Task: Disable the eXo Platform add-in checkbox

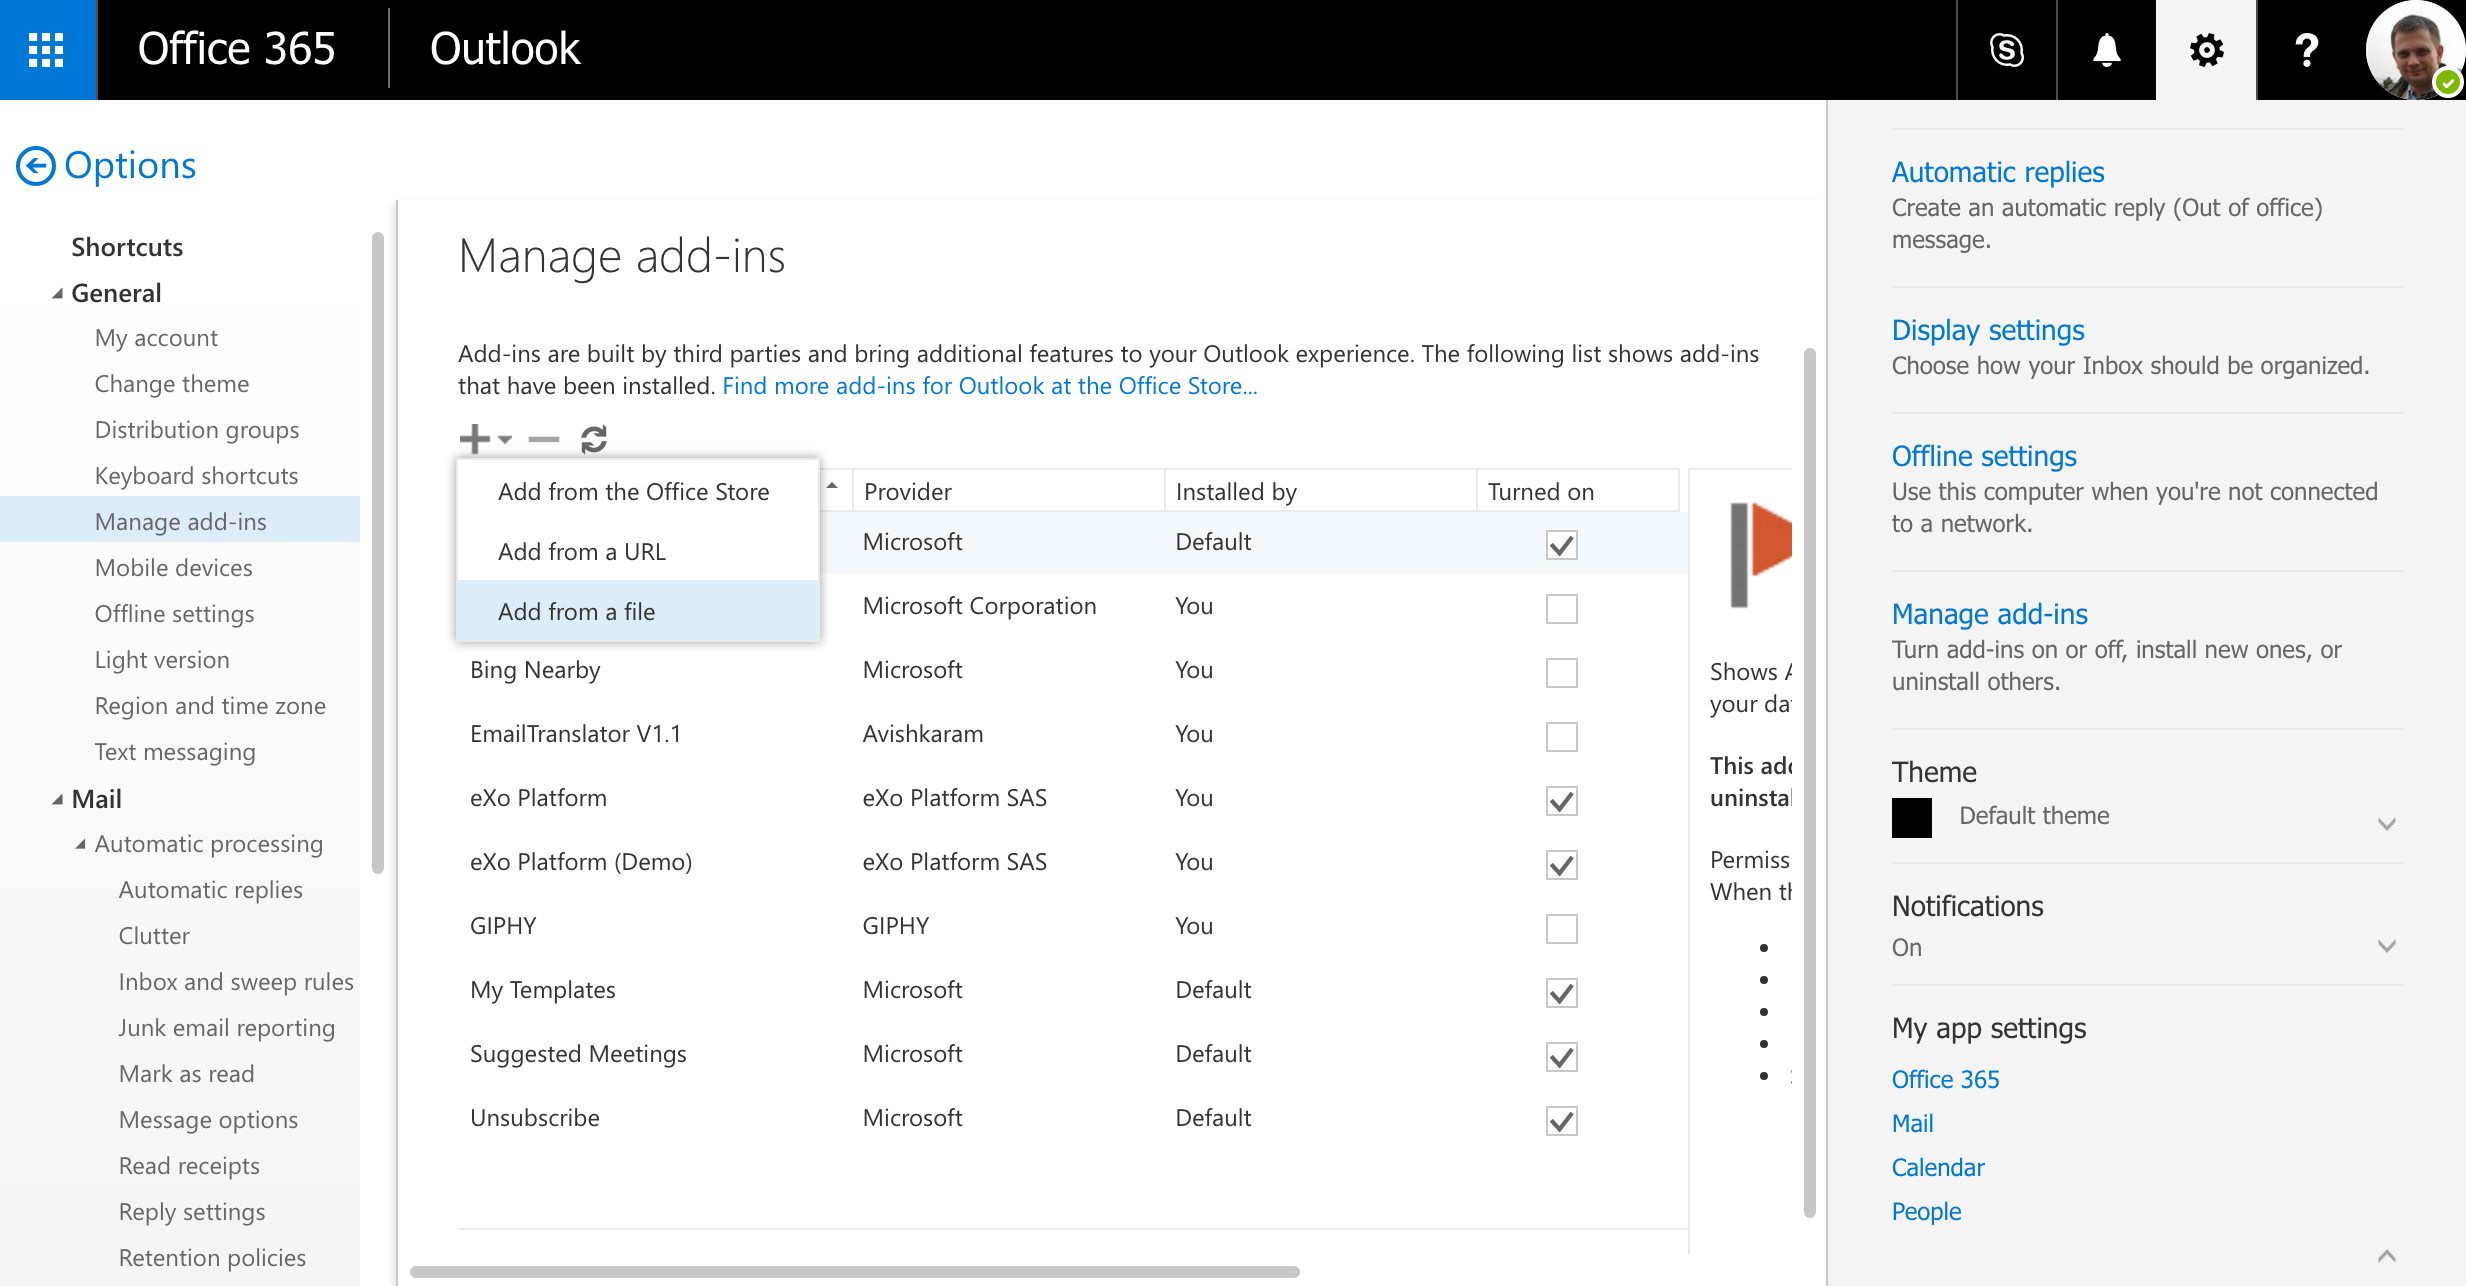Action: click(x=1561, y=801)
